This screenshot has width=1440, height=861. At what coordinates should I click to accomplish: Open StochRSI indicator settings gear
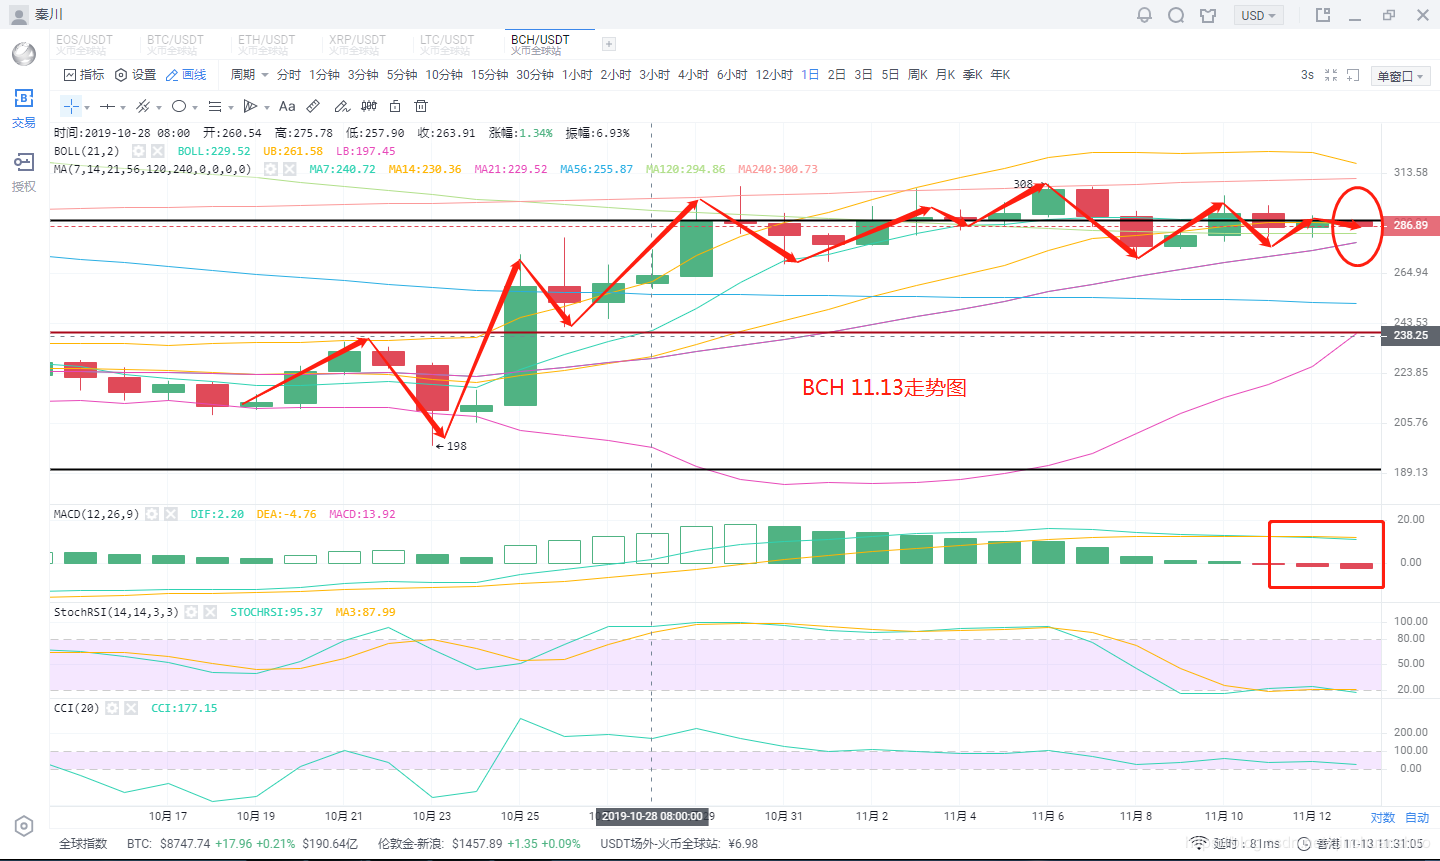(191, 612)
